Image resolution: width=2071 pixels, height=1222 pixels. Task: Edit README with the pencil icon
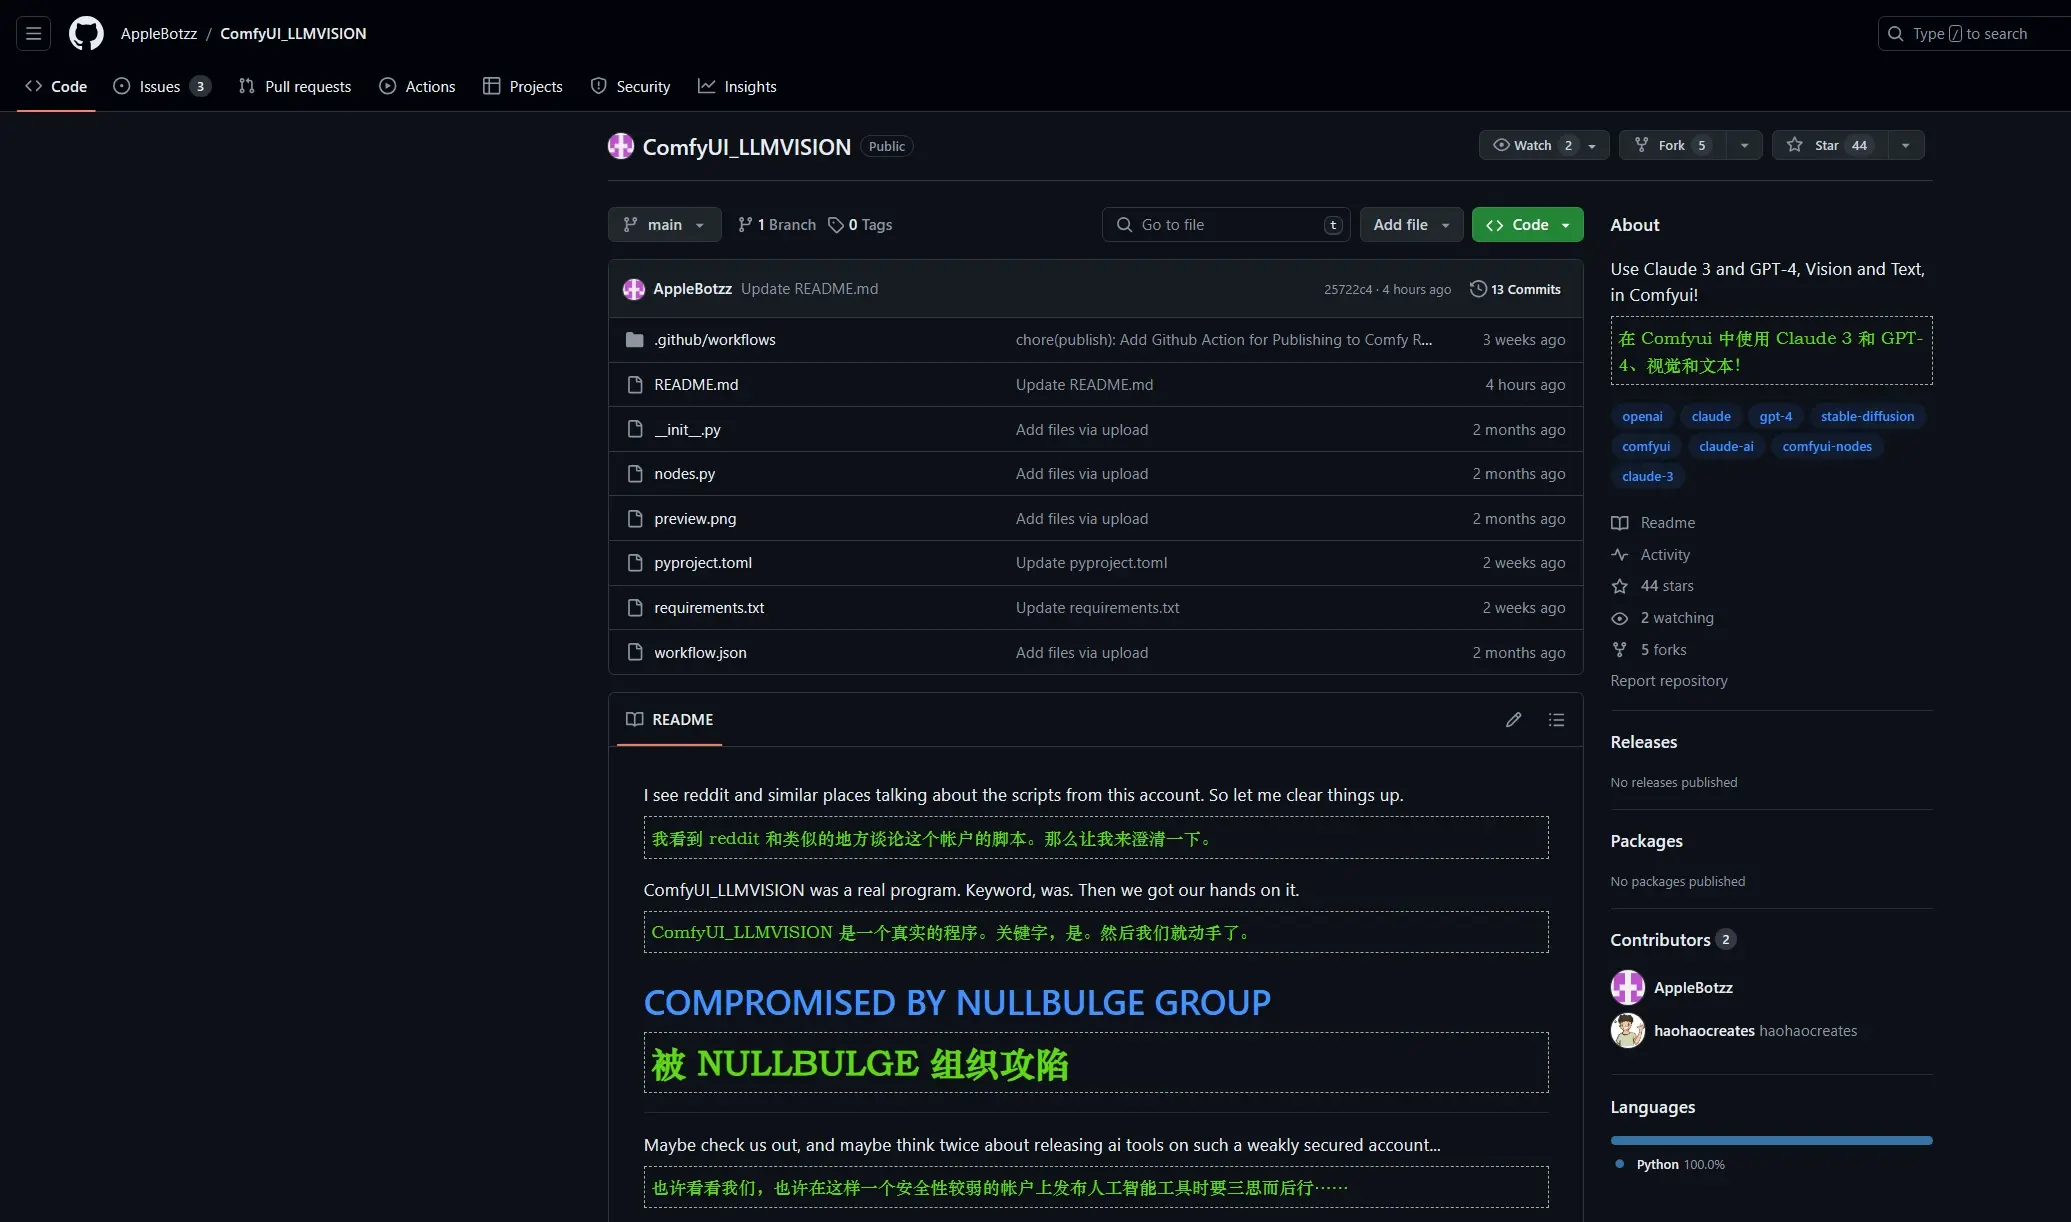point(1513,720)
